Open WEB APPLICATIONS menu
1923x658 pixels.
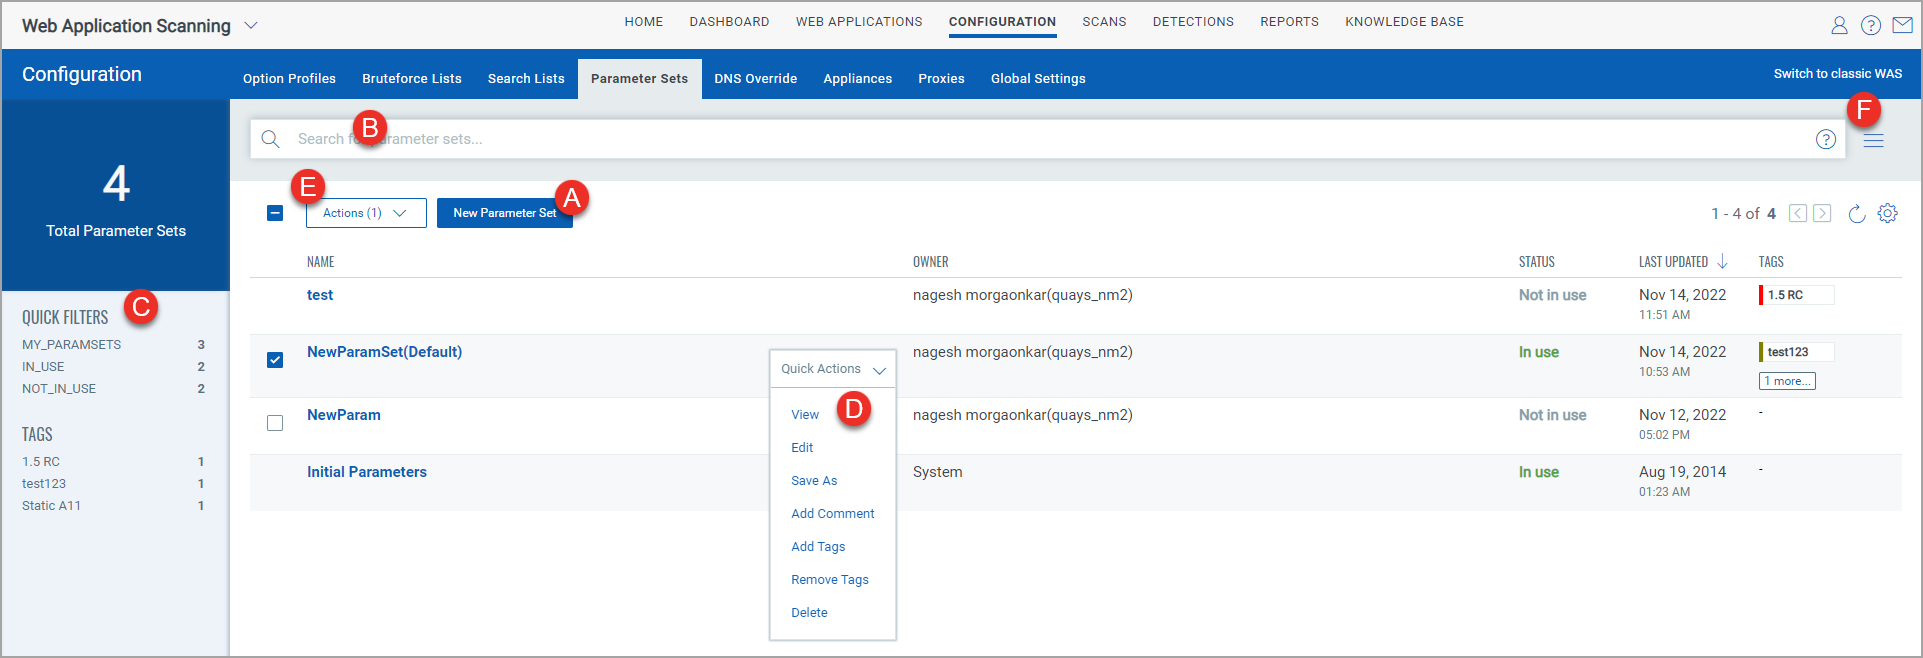(859, 22)
